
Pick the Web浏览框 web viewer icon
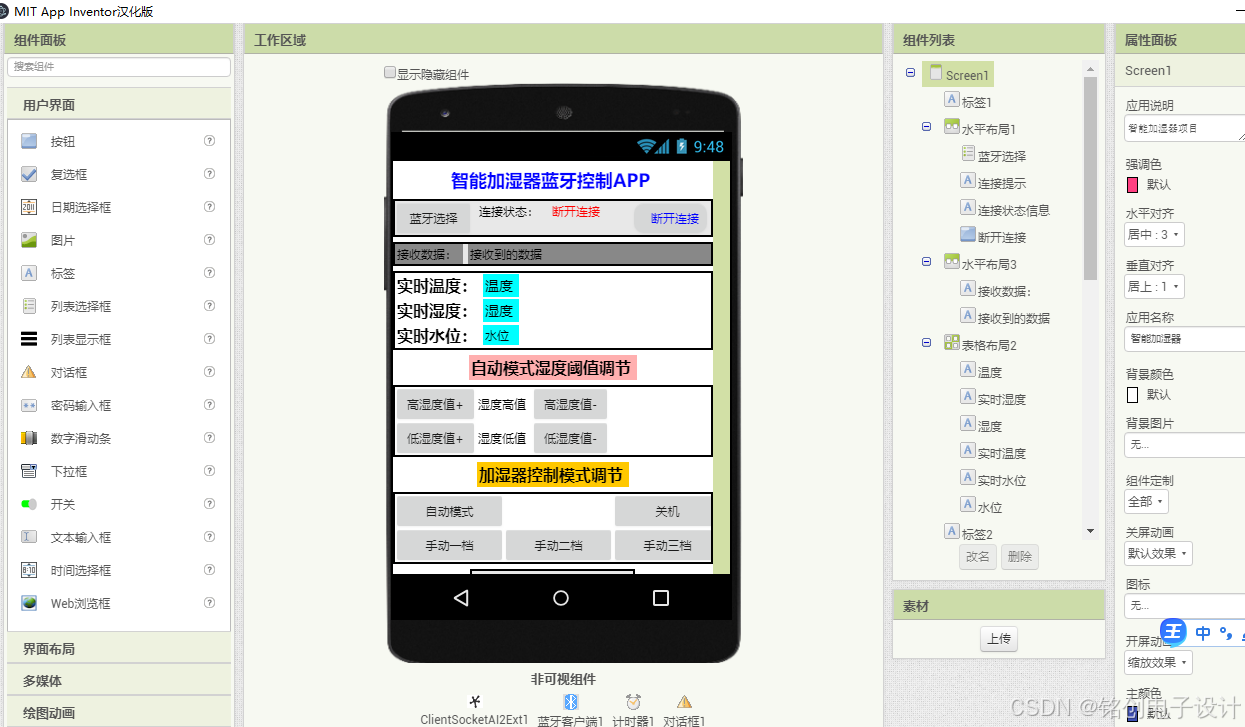coord(29,603)
